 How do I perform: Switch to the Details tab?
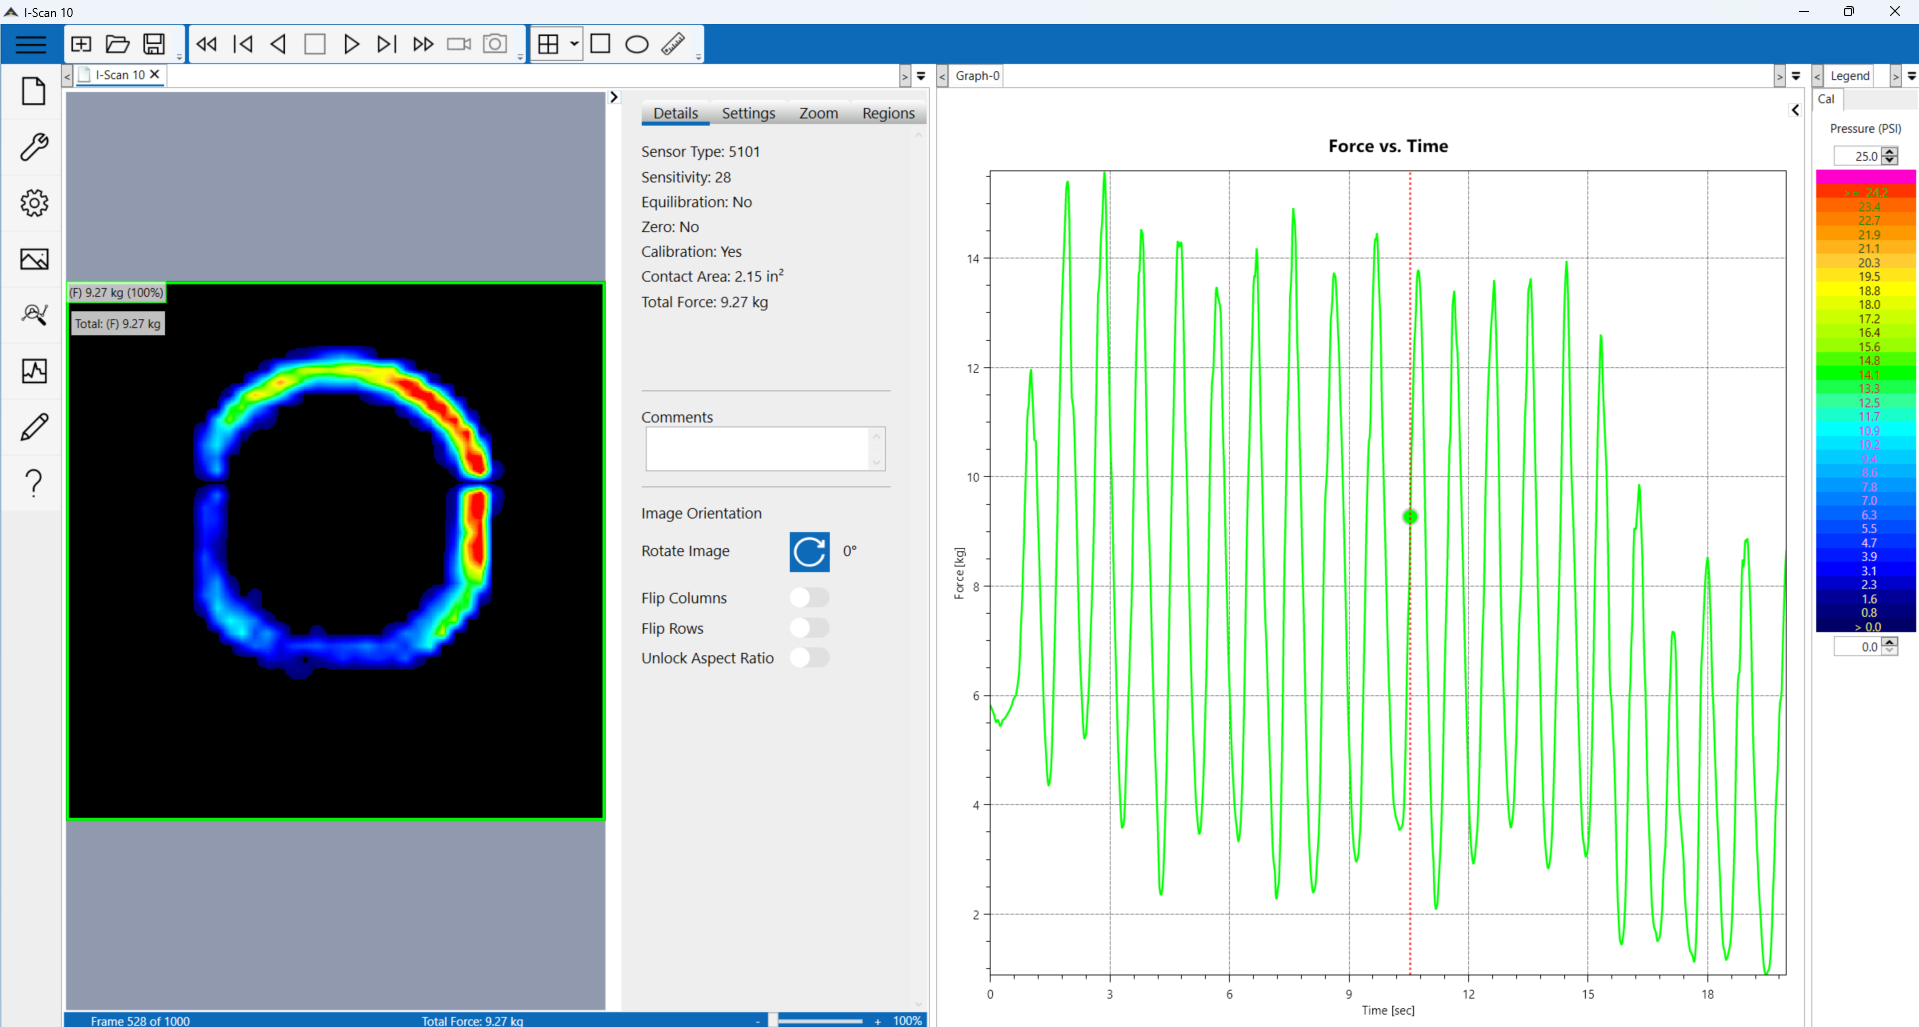pyautogui.click(x=676, y=113)
